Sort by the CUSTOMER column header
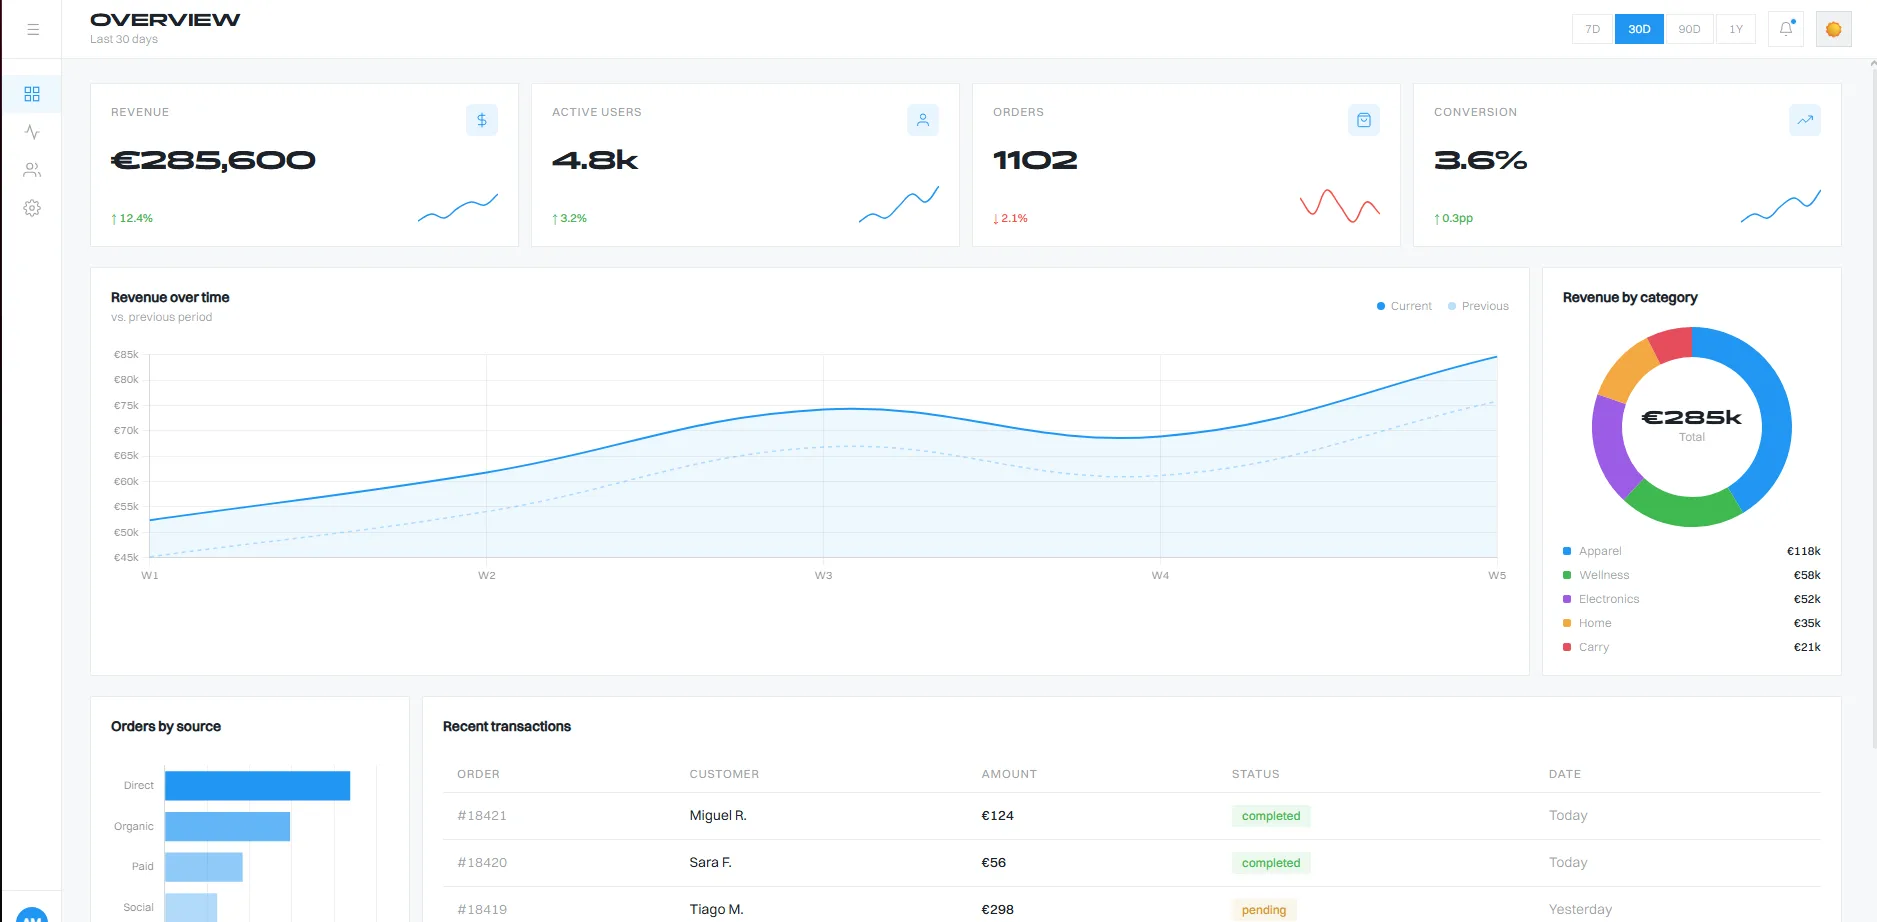Viewport: 1877px width, 922px height. click(724, 774)
